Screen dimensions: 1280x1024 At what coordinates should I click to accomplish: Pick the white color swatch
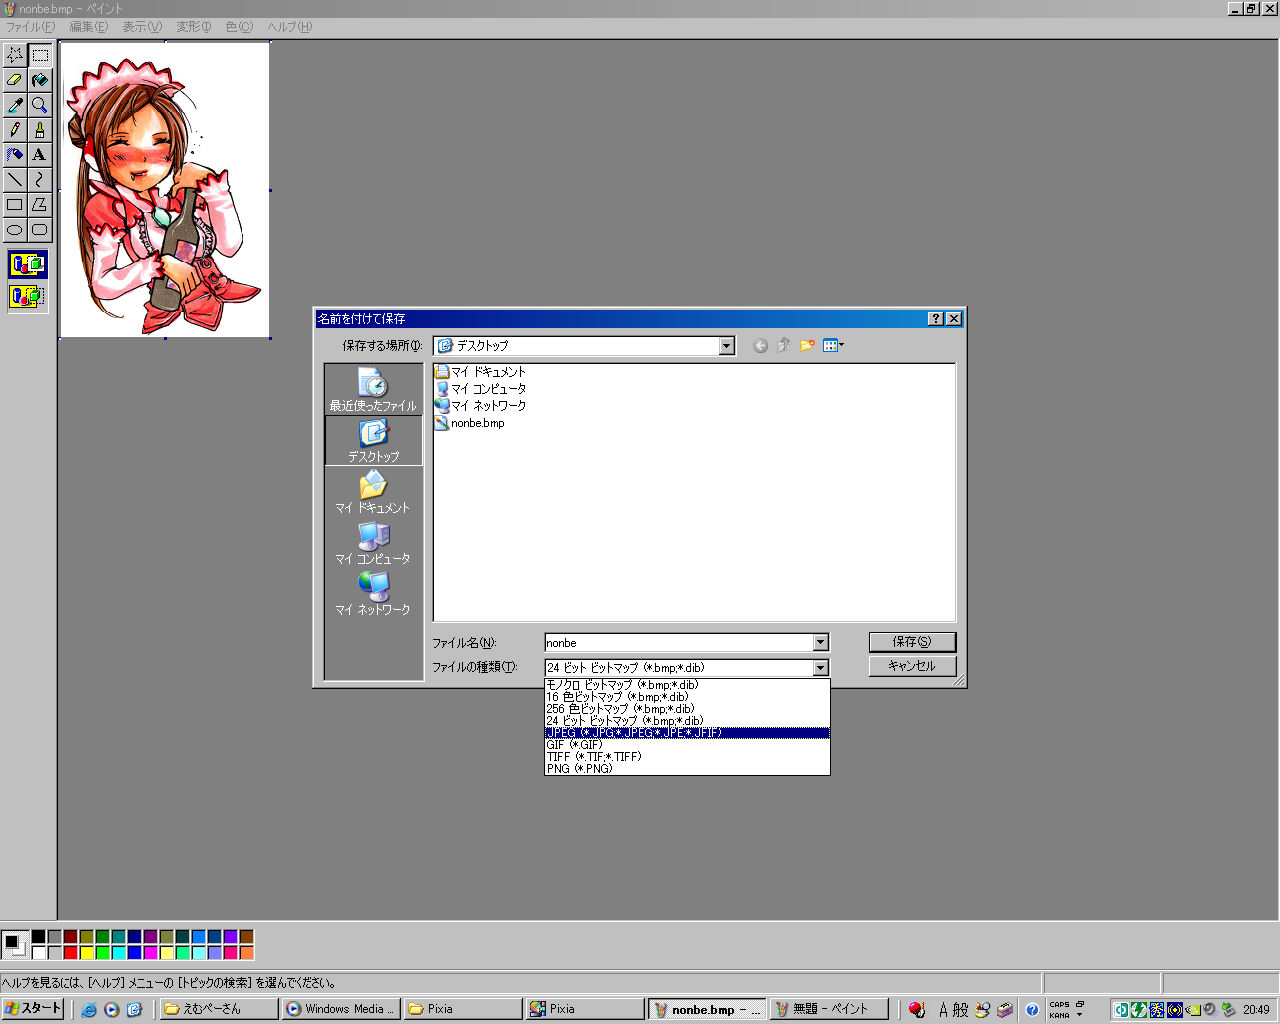[x=39, y=953]
